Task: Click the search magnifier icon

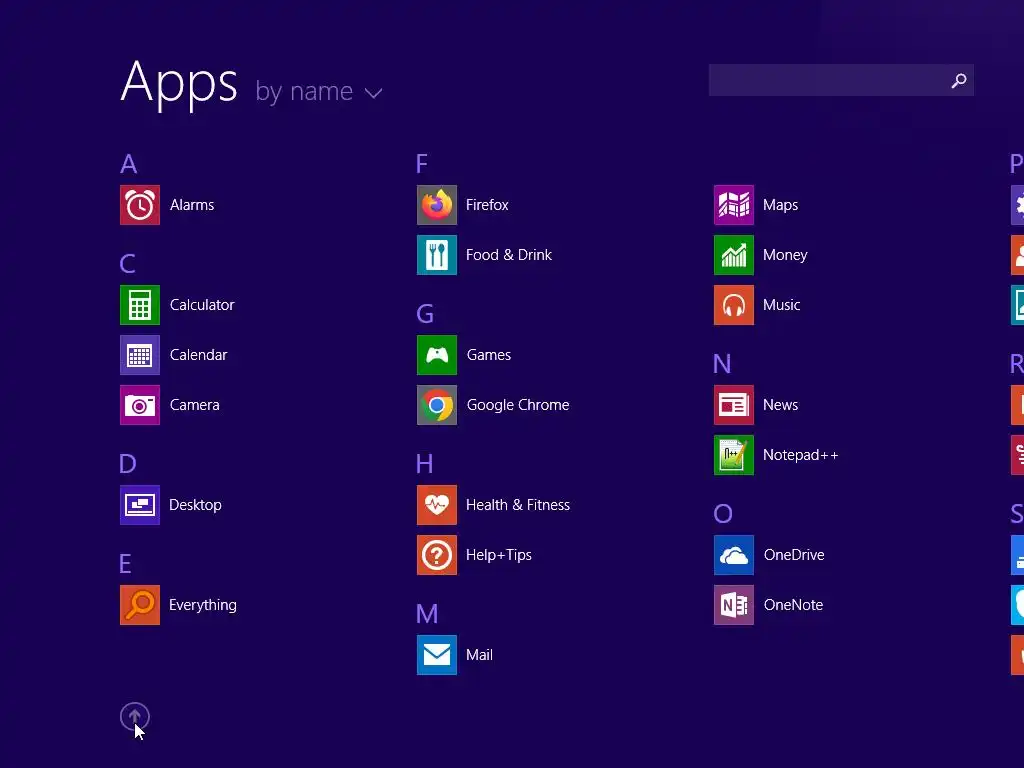Action: (959, 80)
